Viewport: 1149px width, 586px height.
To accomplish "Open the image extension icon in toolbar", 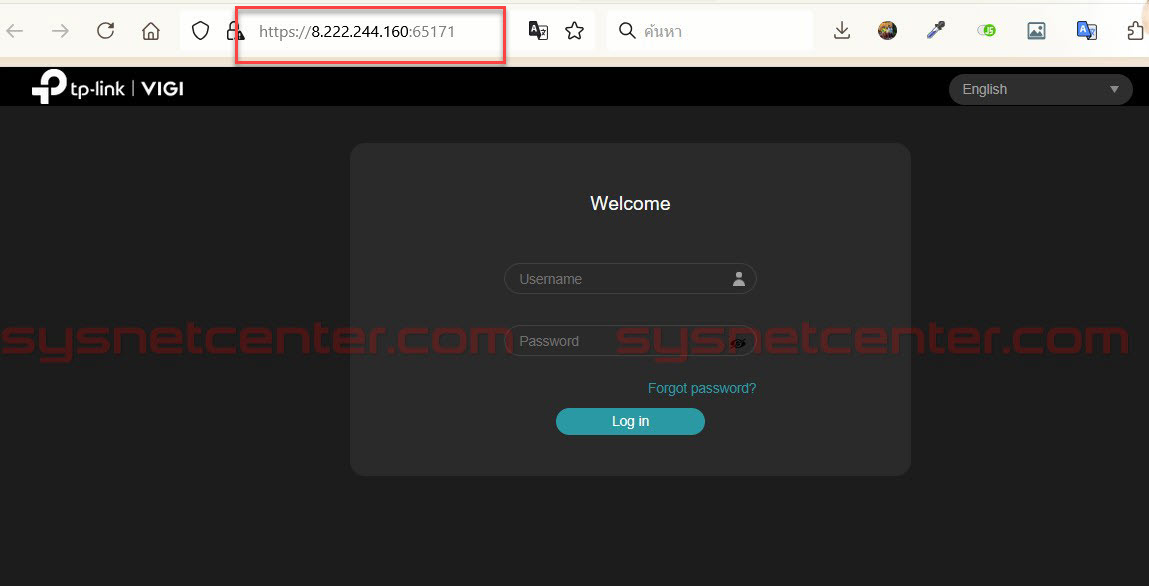I will 1036,31.
